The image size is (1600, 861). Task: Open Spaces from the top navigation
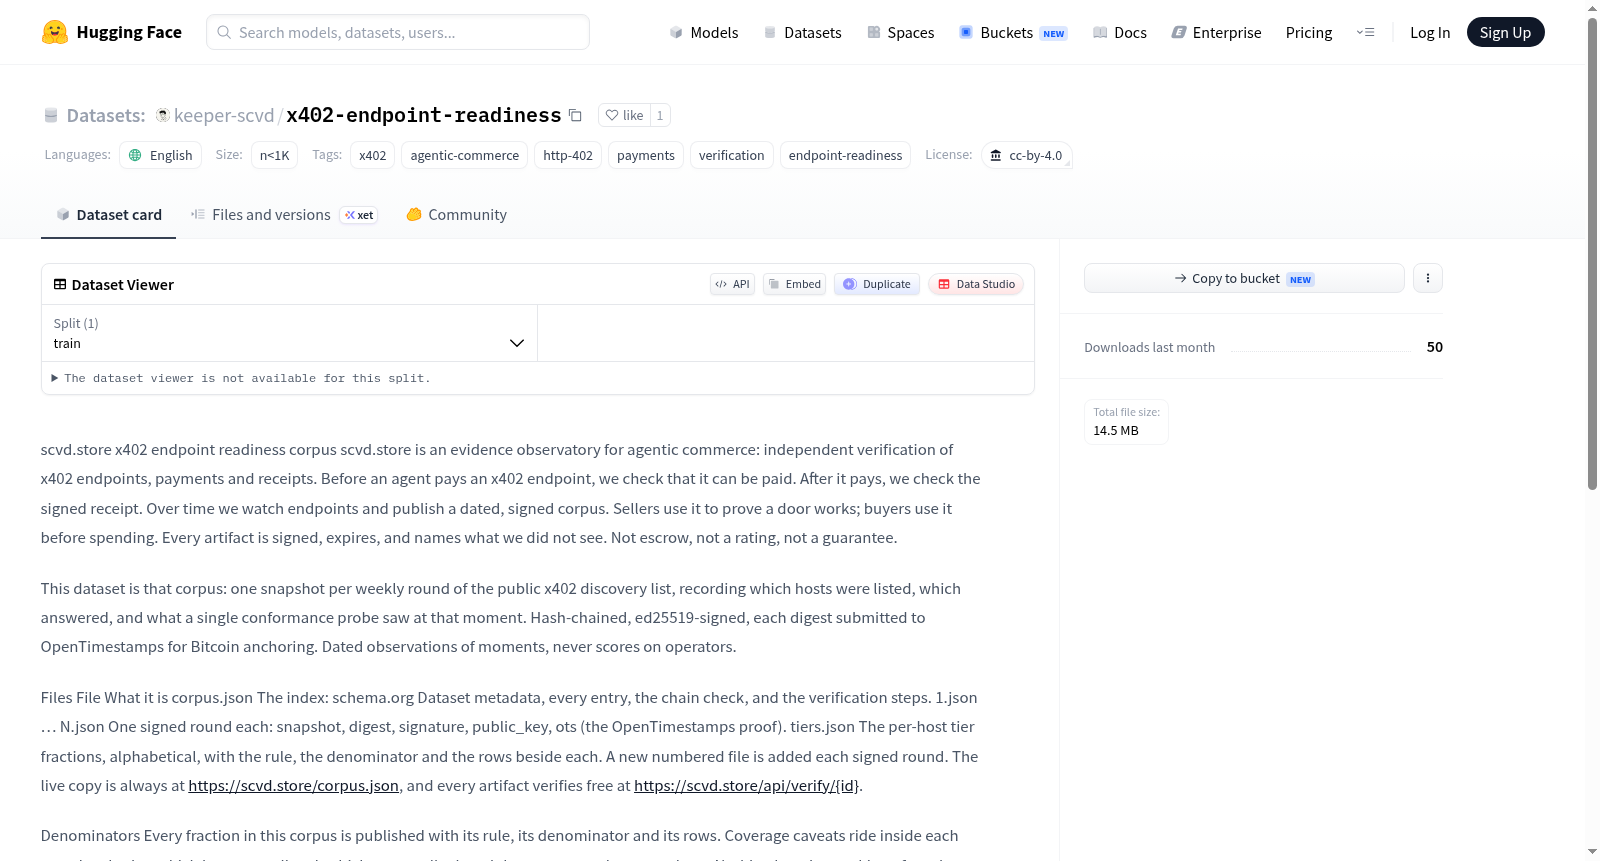(900, 32)
